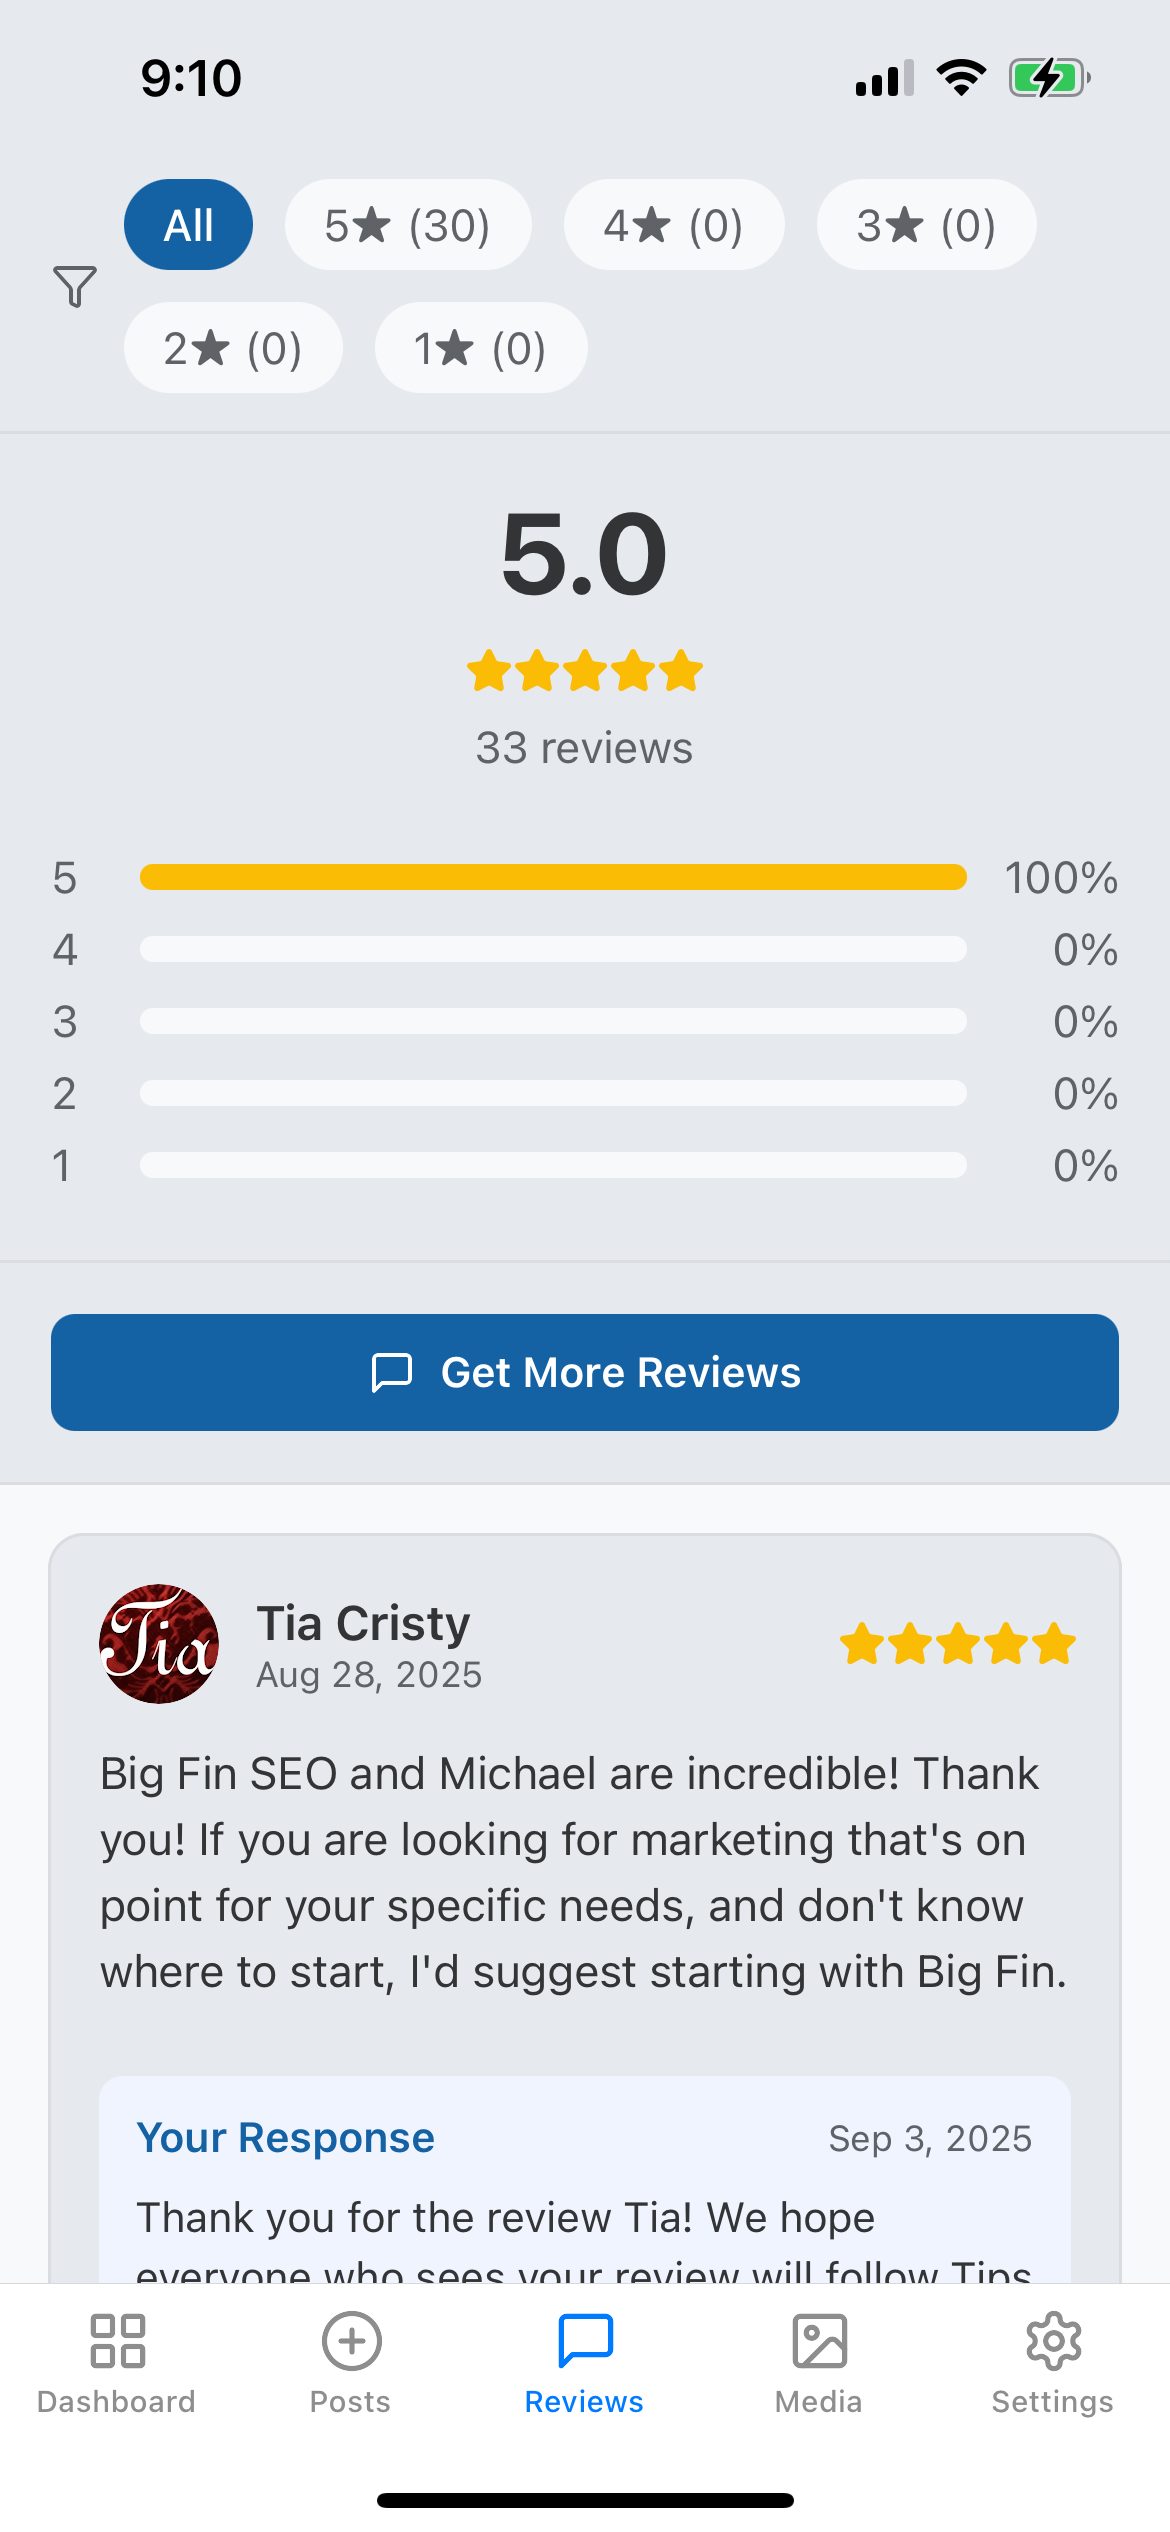
Task: Open the Dashboard grid icon
Action: tap(117, 2341)
